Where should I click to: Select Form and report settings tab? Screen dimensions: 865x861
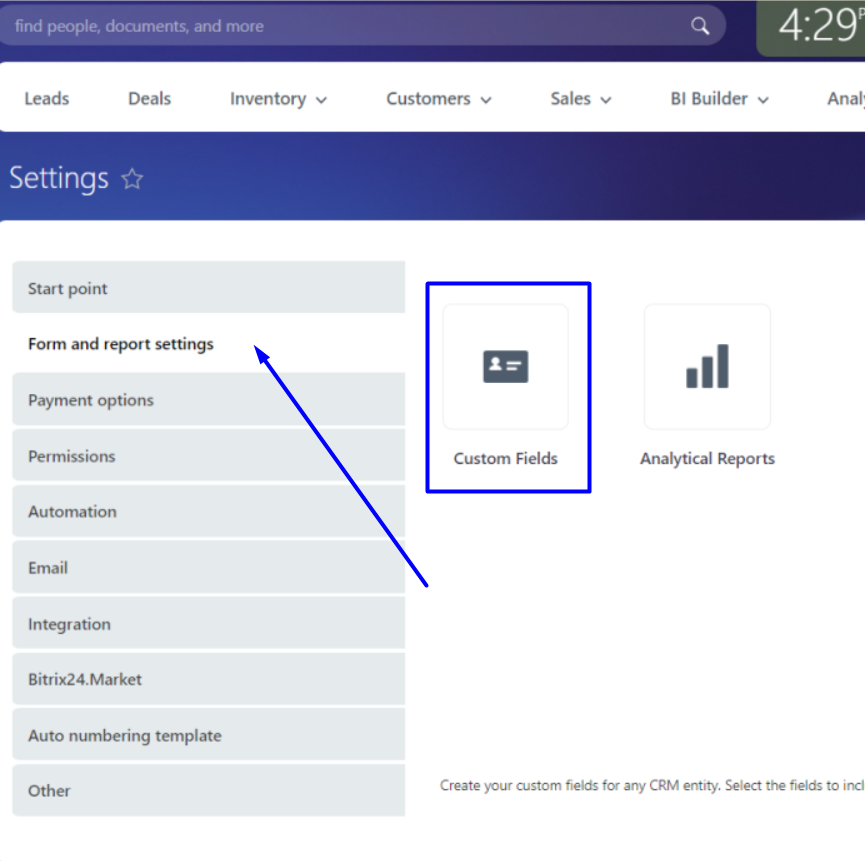pyautogui.click(x=121, y=344)
